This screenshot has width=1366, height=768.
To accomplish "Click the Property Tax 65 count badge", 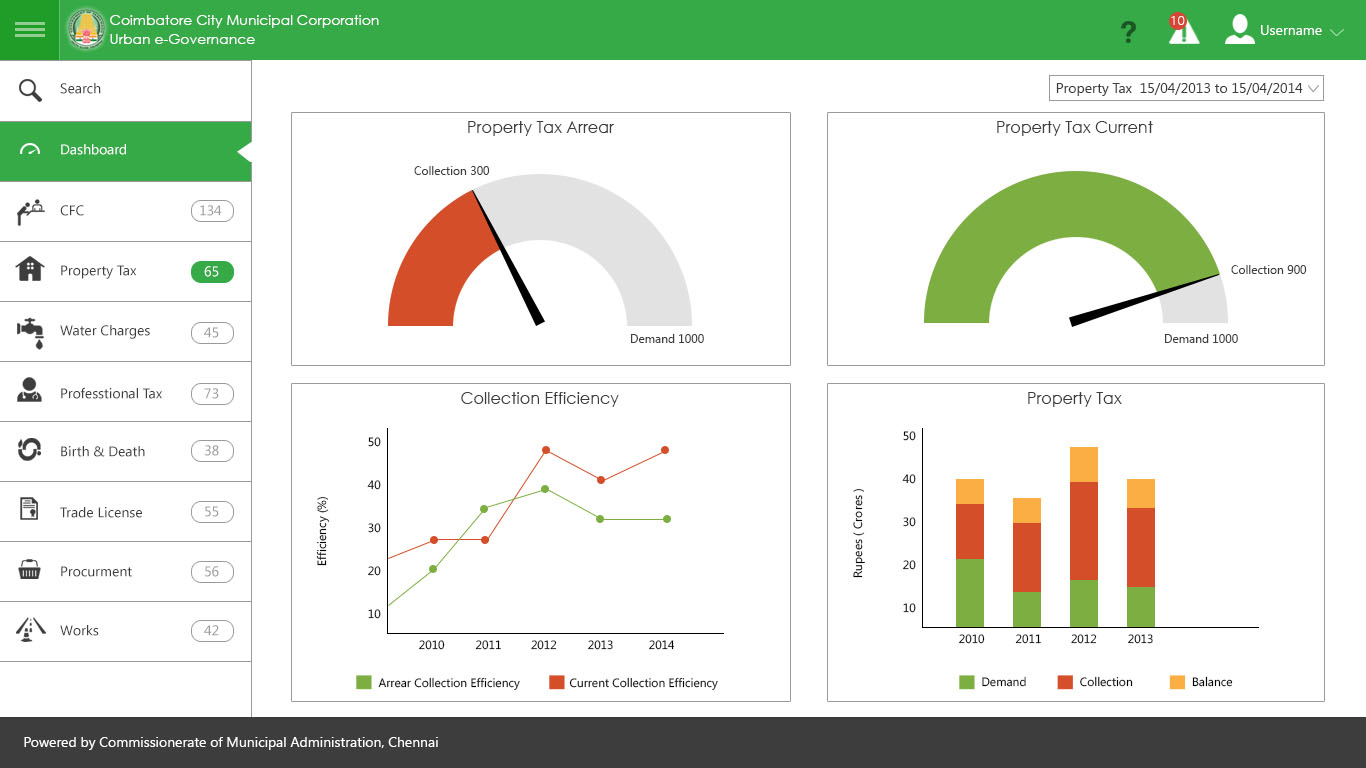I will click(x=211, y=272).
